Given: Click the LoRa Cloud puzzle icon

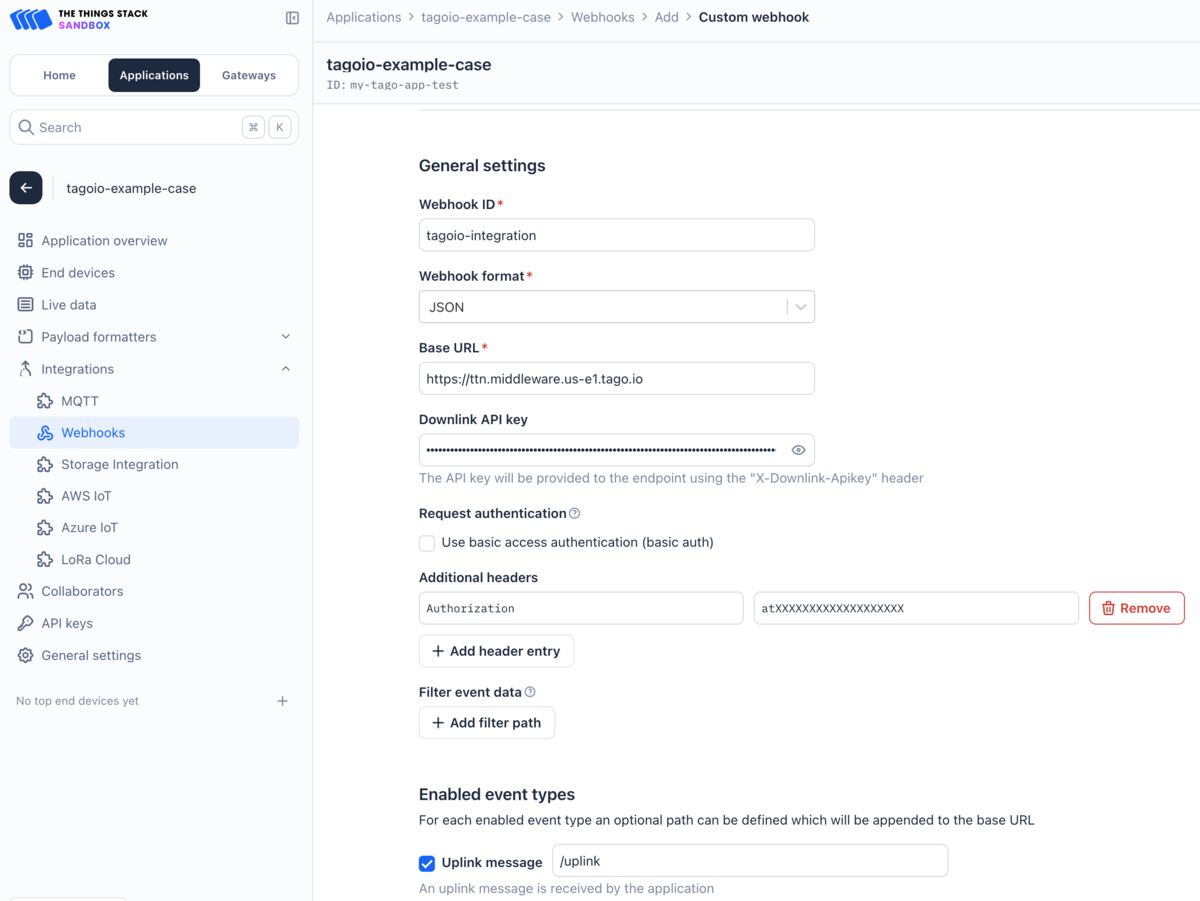Looking at the screenshot, I should [x=45, y=559].
